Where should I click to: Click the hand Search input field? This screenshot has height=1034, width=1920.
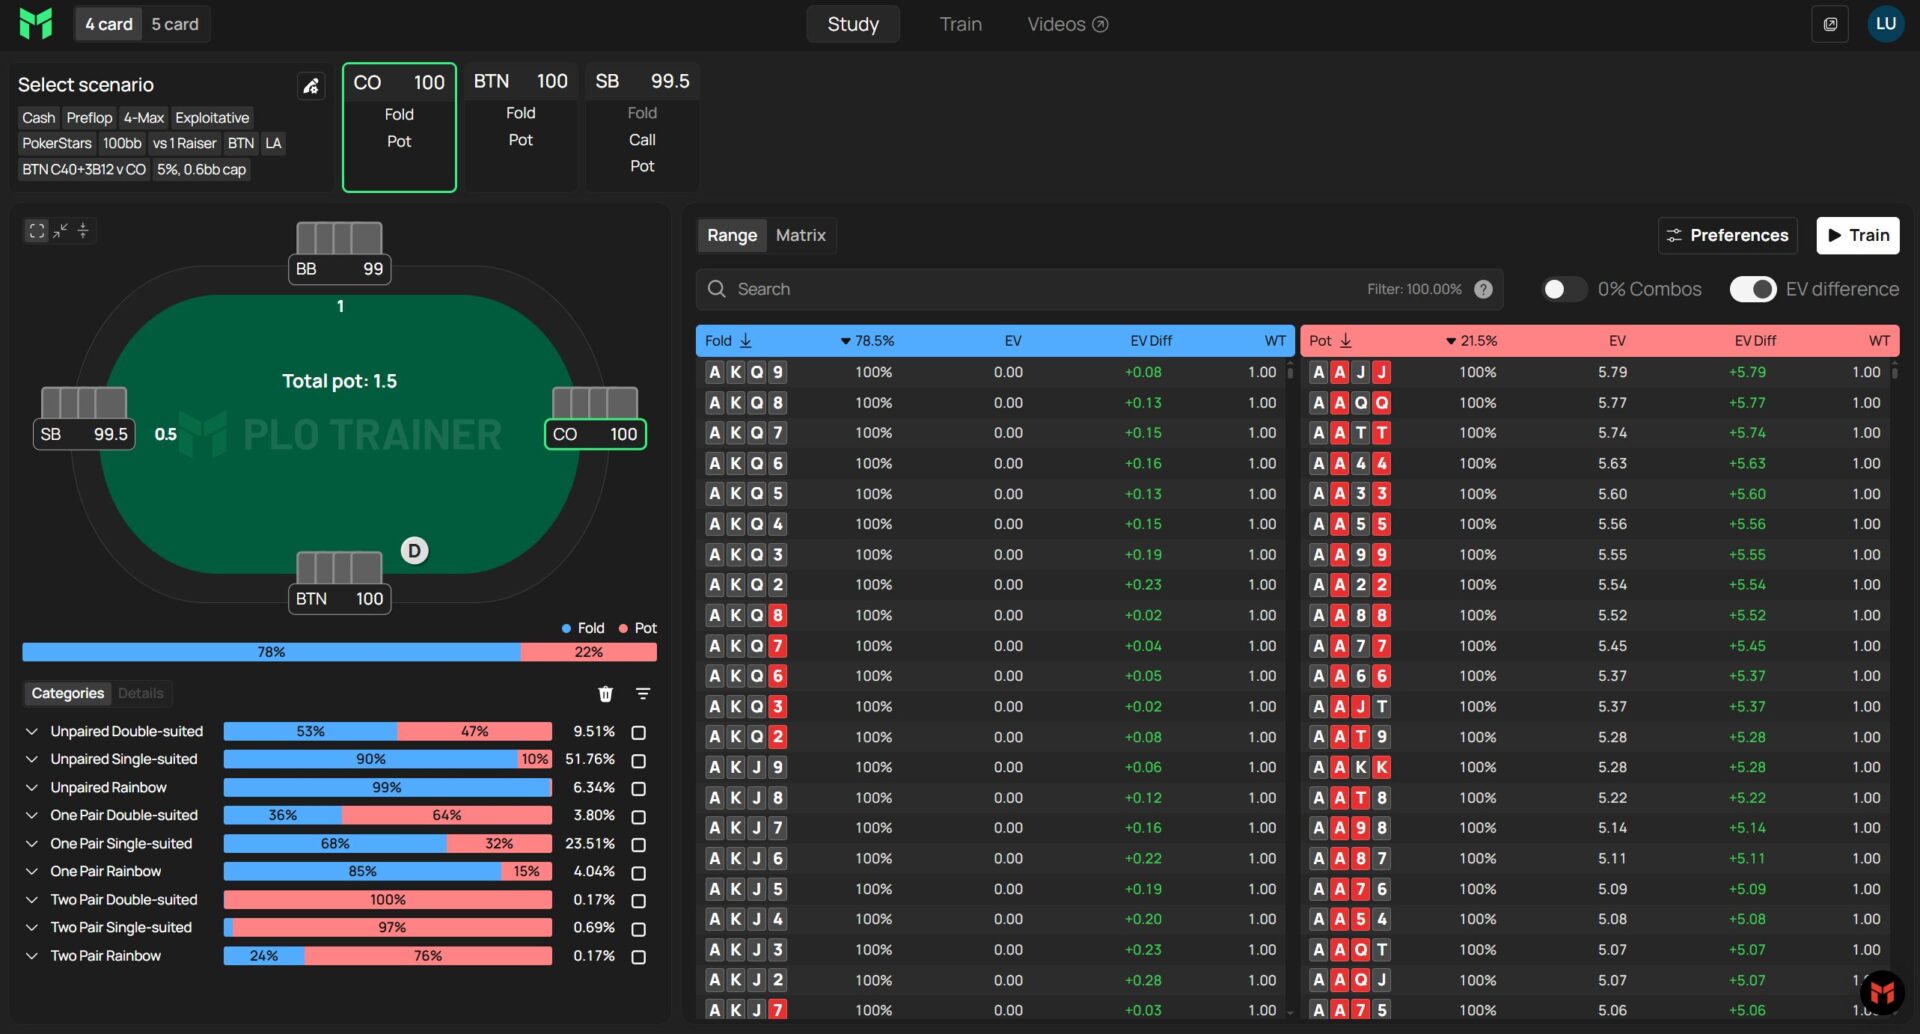[1040, 289]
